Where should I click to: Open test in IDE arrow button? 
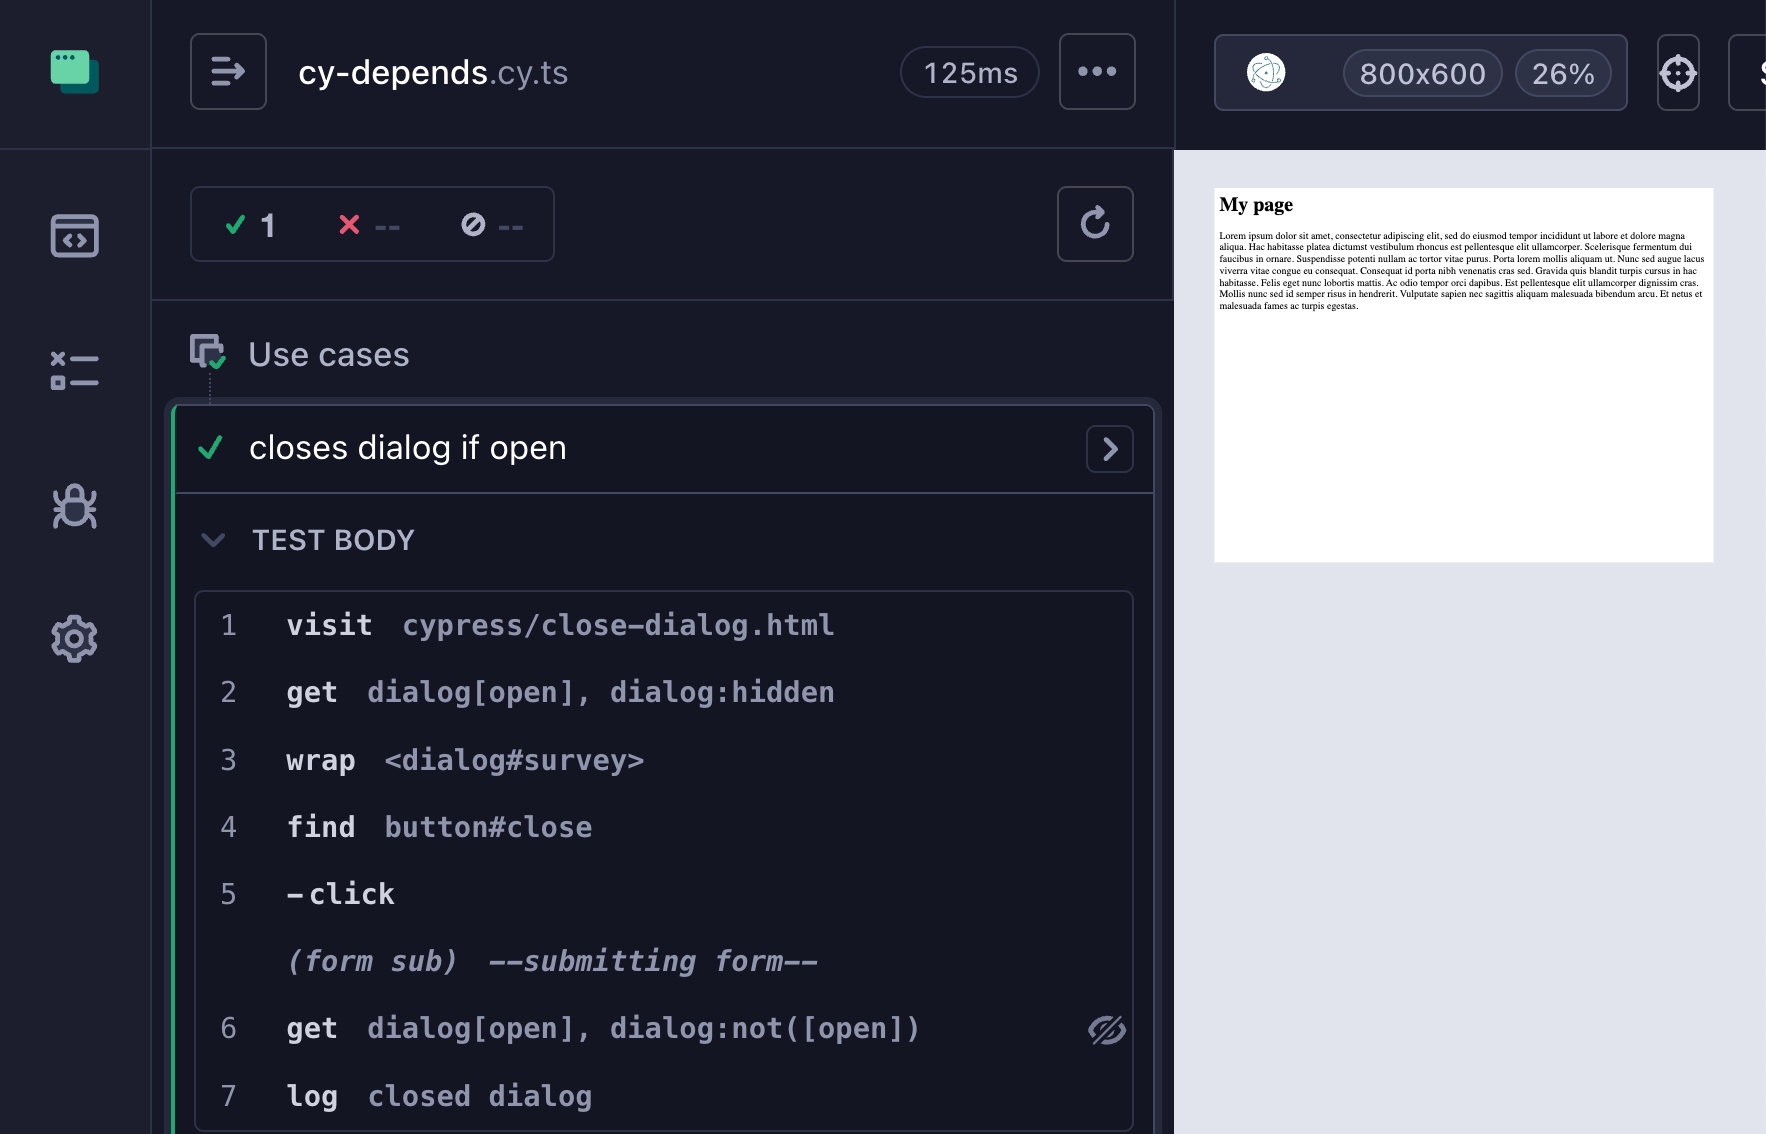pos(1110,449)
